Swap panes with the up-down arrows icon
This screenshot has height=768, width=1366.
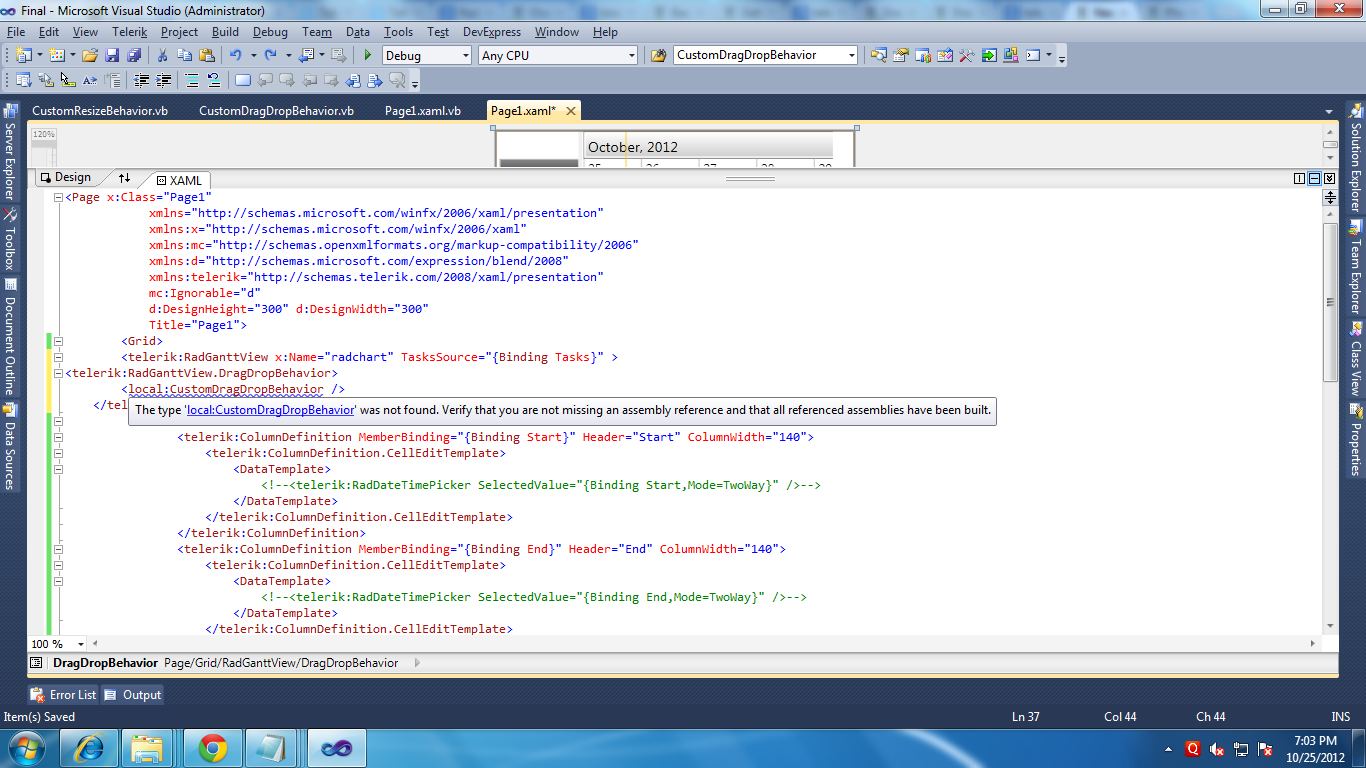pos(124,178)
